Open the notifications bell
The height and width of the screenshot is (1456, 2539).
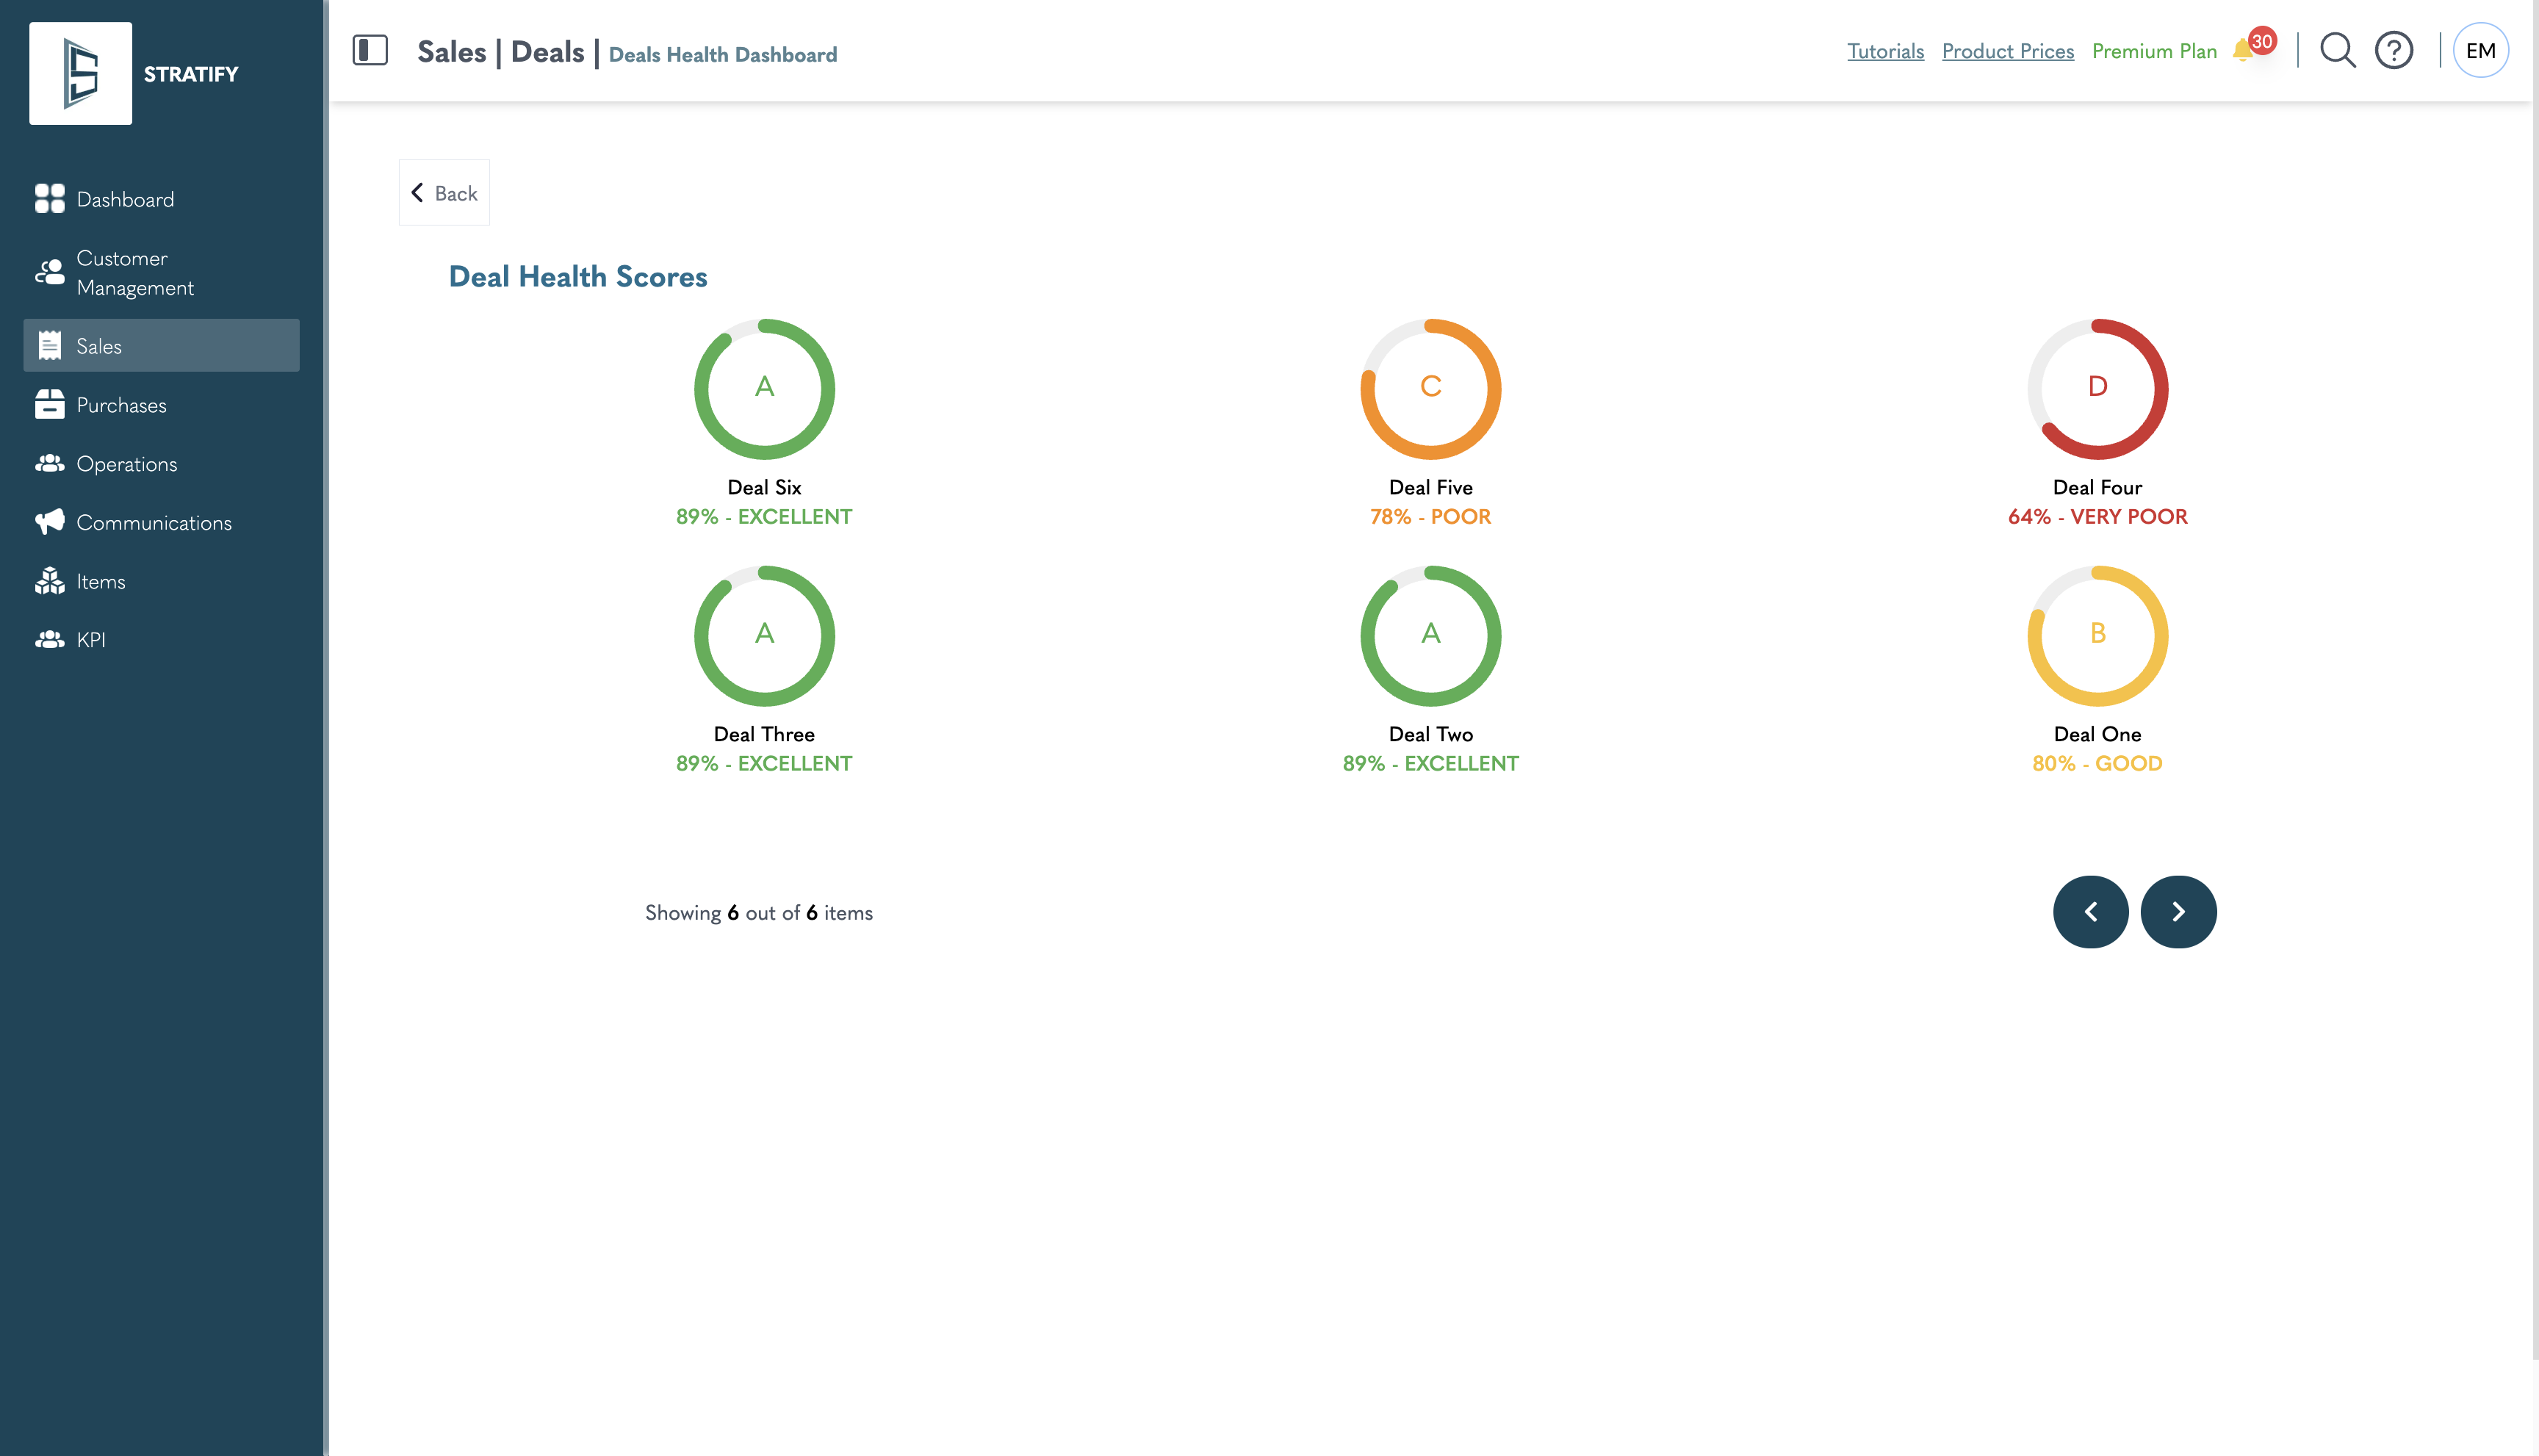(2243, 51)
